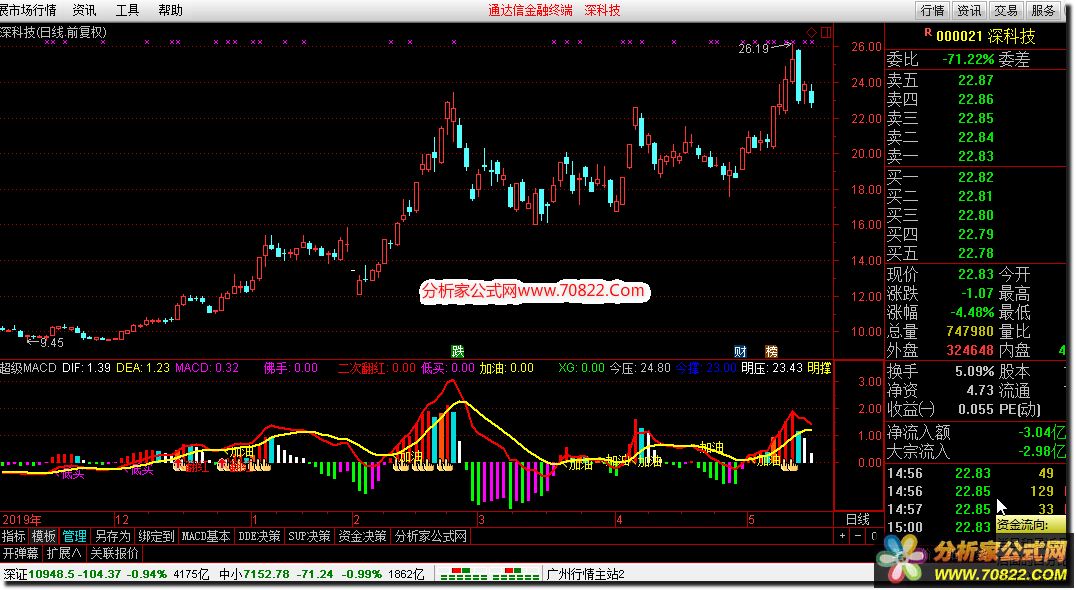Click the 总量 value 747980
Viewport: 1076px width, 590px height.
[x=970, y=331]
